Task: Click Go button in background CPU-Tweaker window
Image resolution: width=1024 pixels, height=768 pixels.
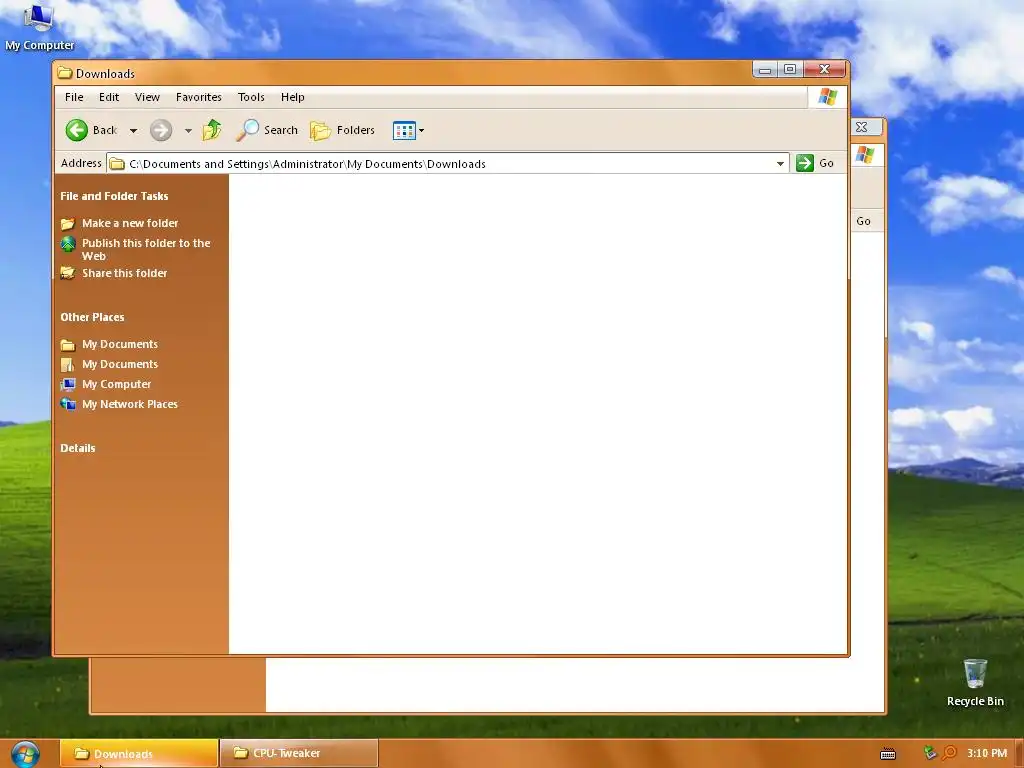Action: (x=863, y=221)
